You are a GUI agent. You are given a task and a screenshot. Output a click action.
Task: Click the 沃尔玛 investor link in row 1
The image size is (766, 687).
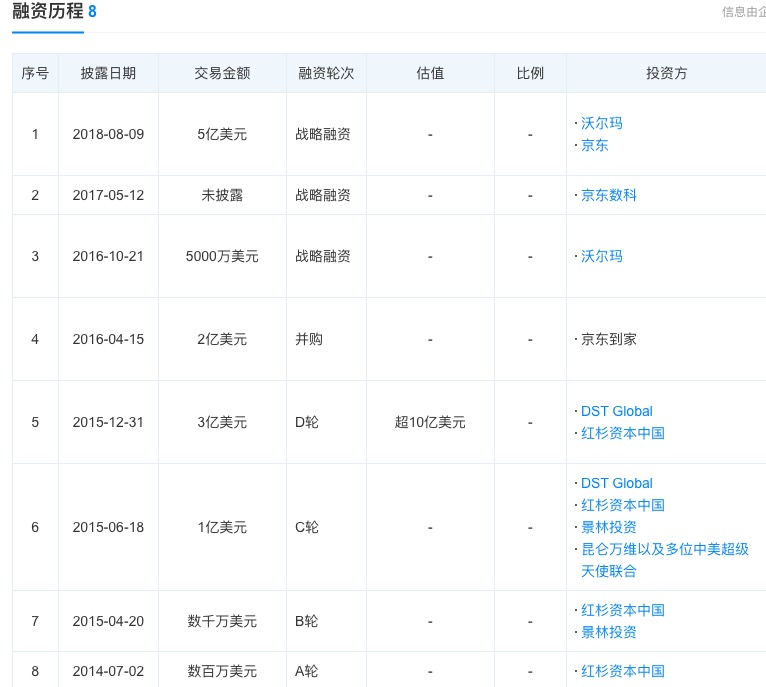(601, 123)
